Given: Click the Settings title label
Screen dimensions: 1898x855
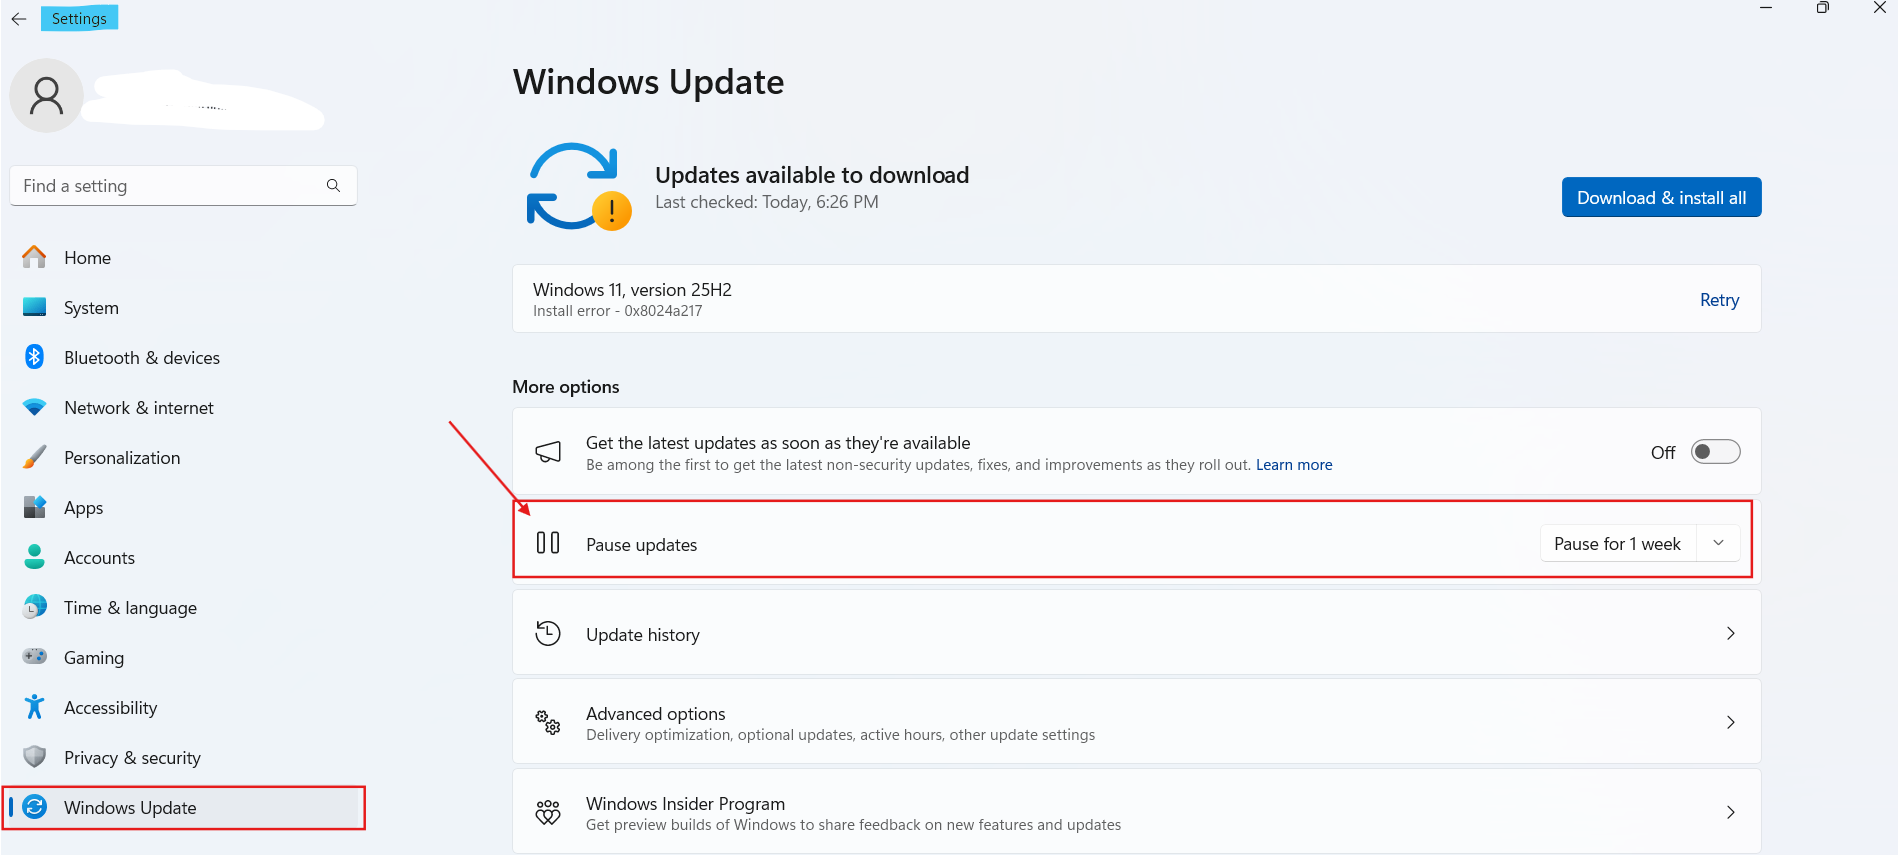Looking at the screenshot, I should [x=79, y=18].
